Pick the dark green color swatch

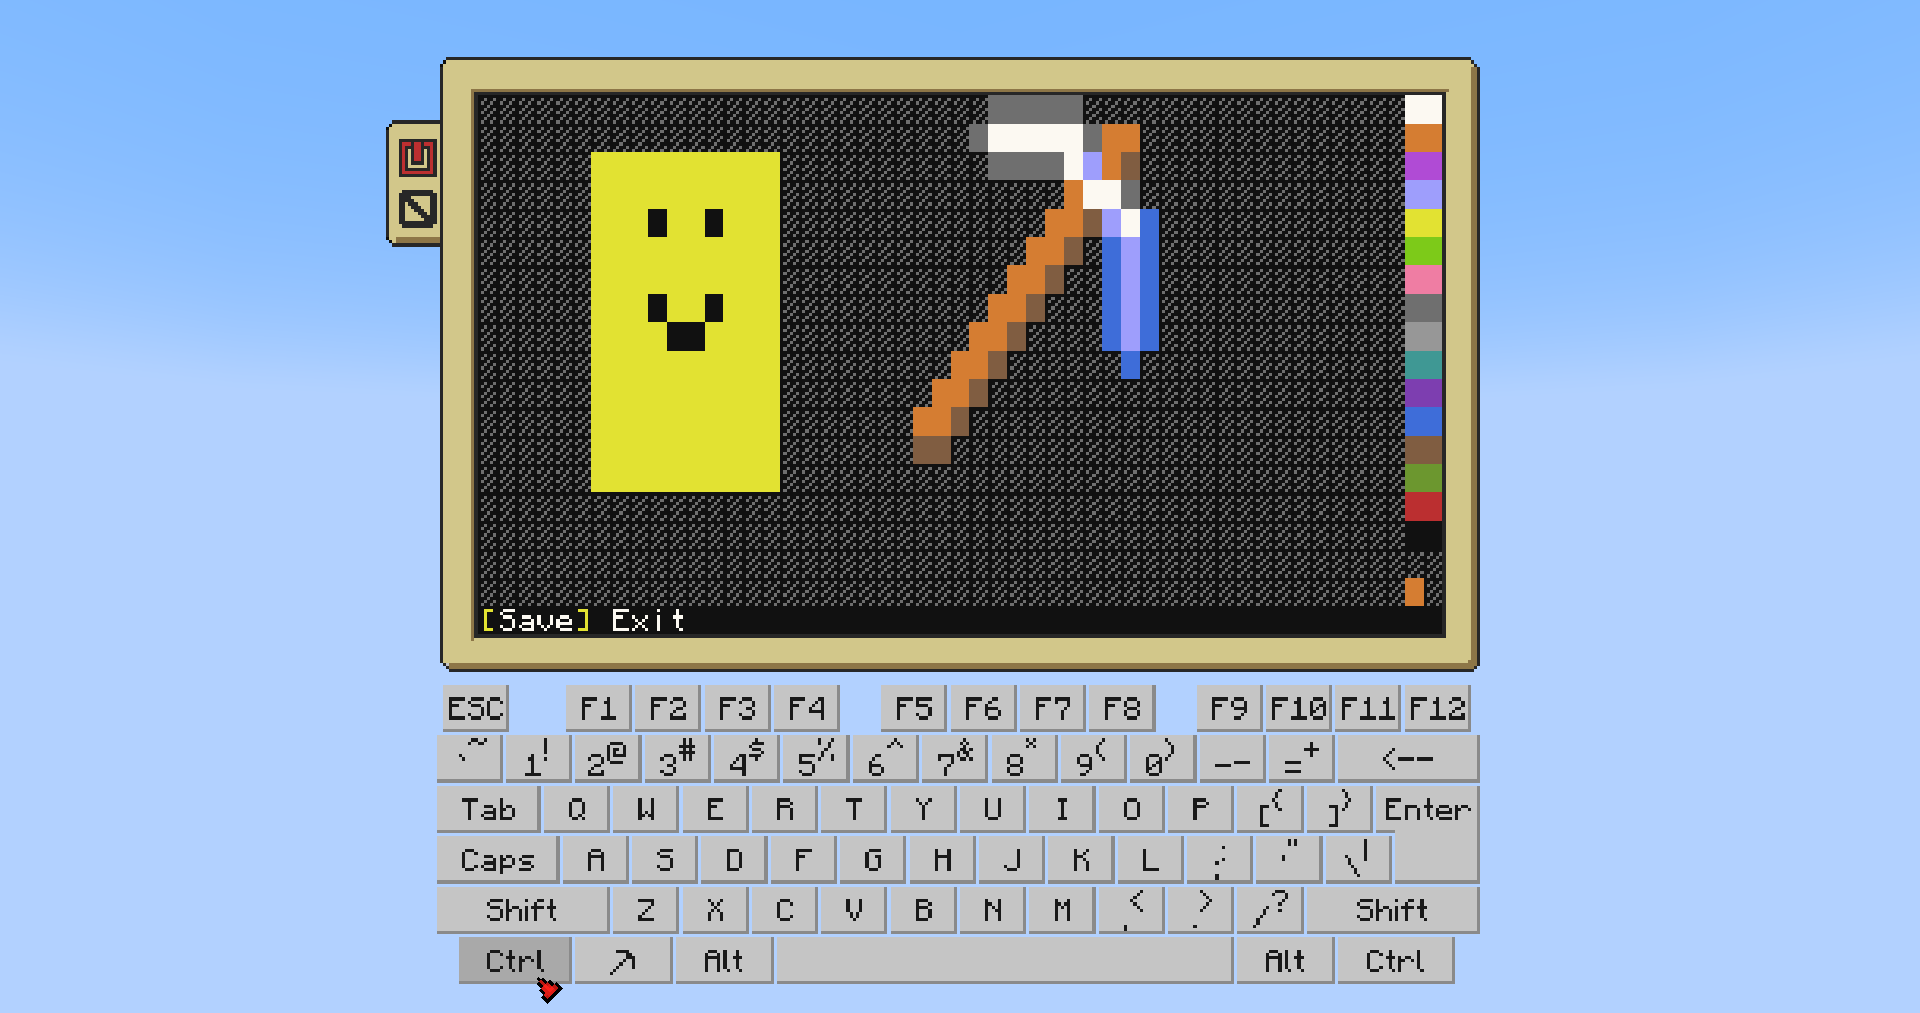coord(1423,478)
